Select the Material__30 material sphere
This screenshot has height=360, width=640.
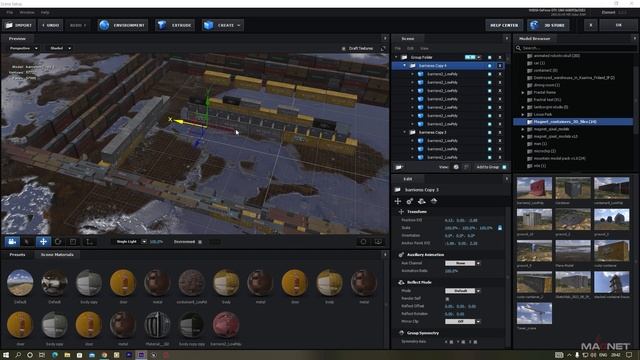click(157, 325)
